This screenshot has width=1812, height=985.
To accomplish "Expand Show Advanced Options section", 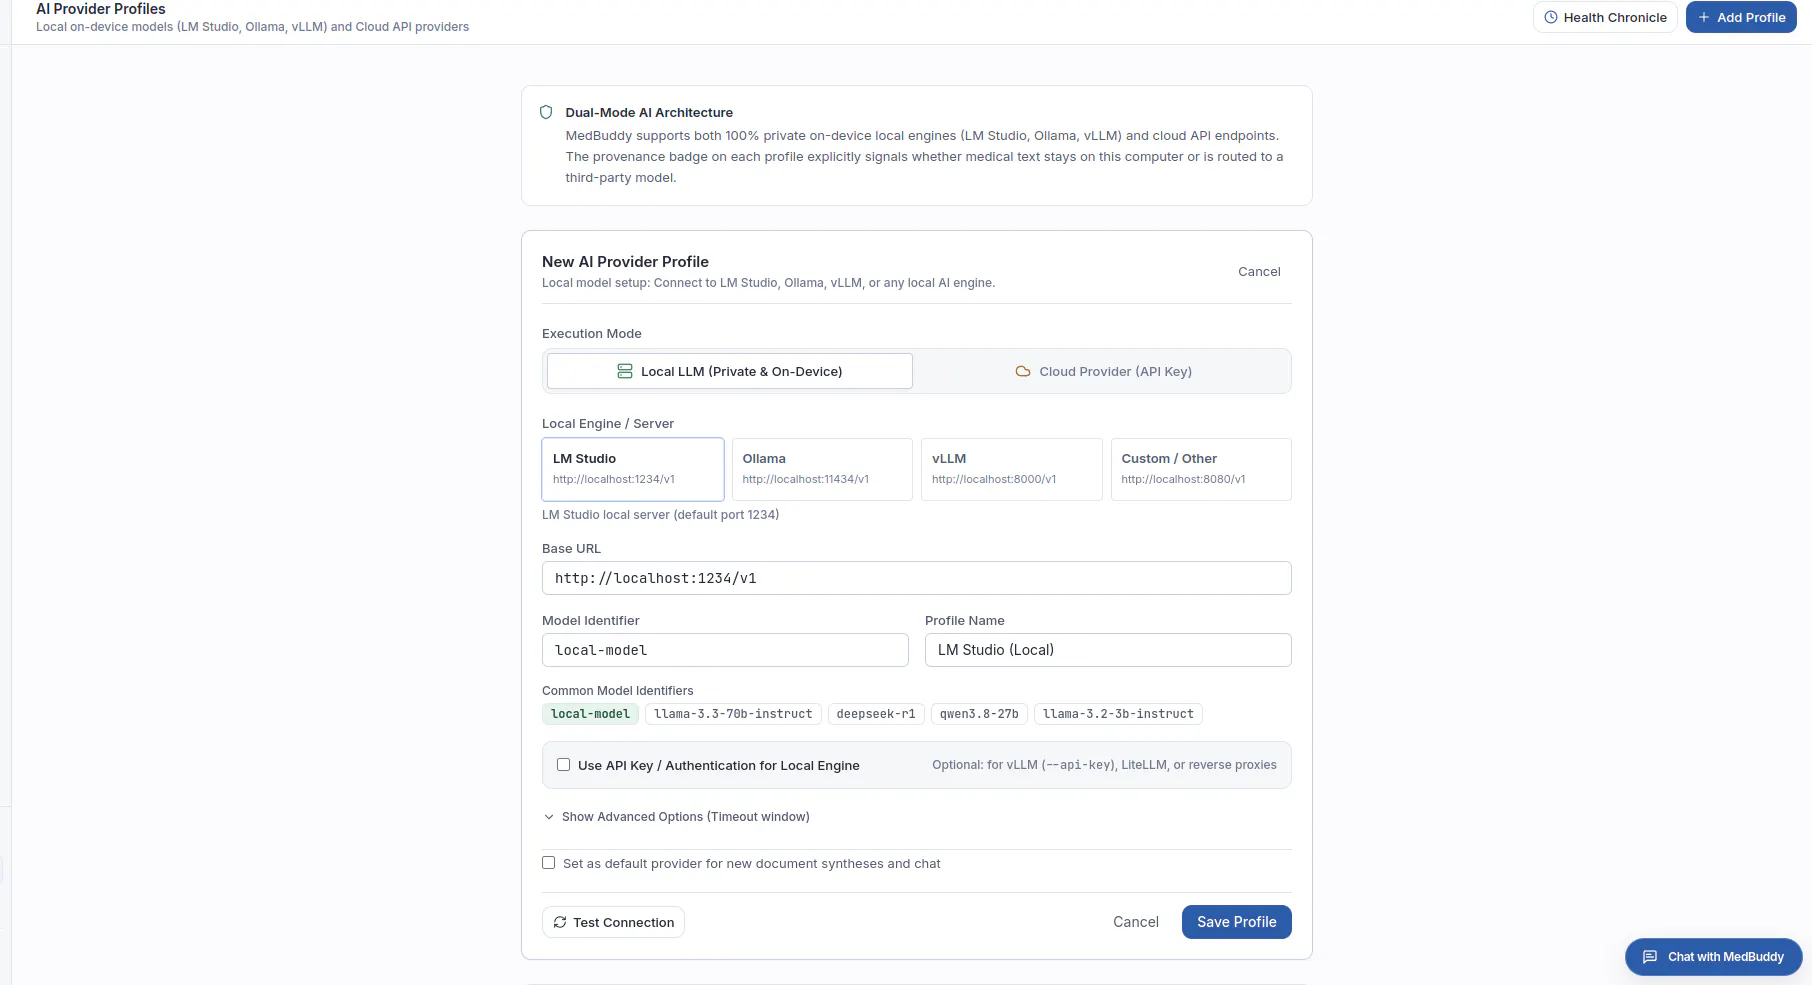I will [676, 817].
